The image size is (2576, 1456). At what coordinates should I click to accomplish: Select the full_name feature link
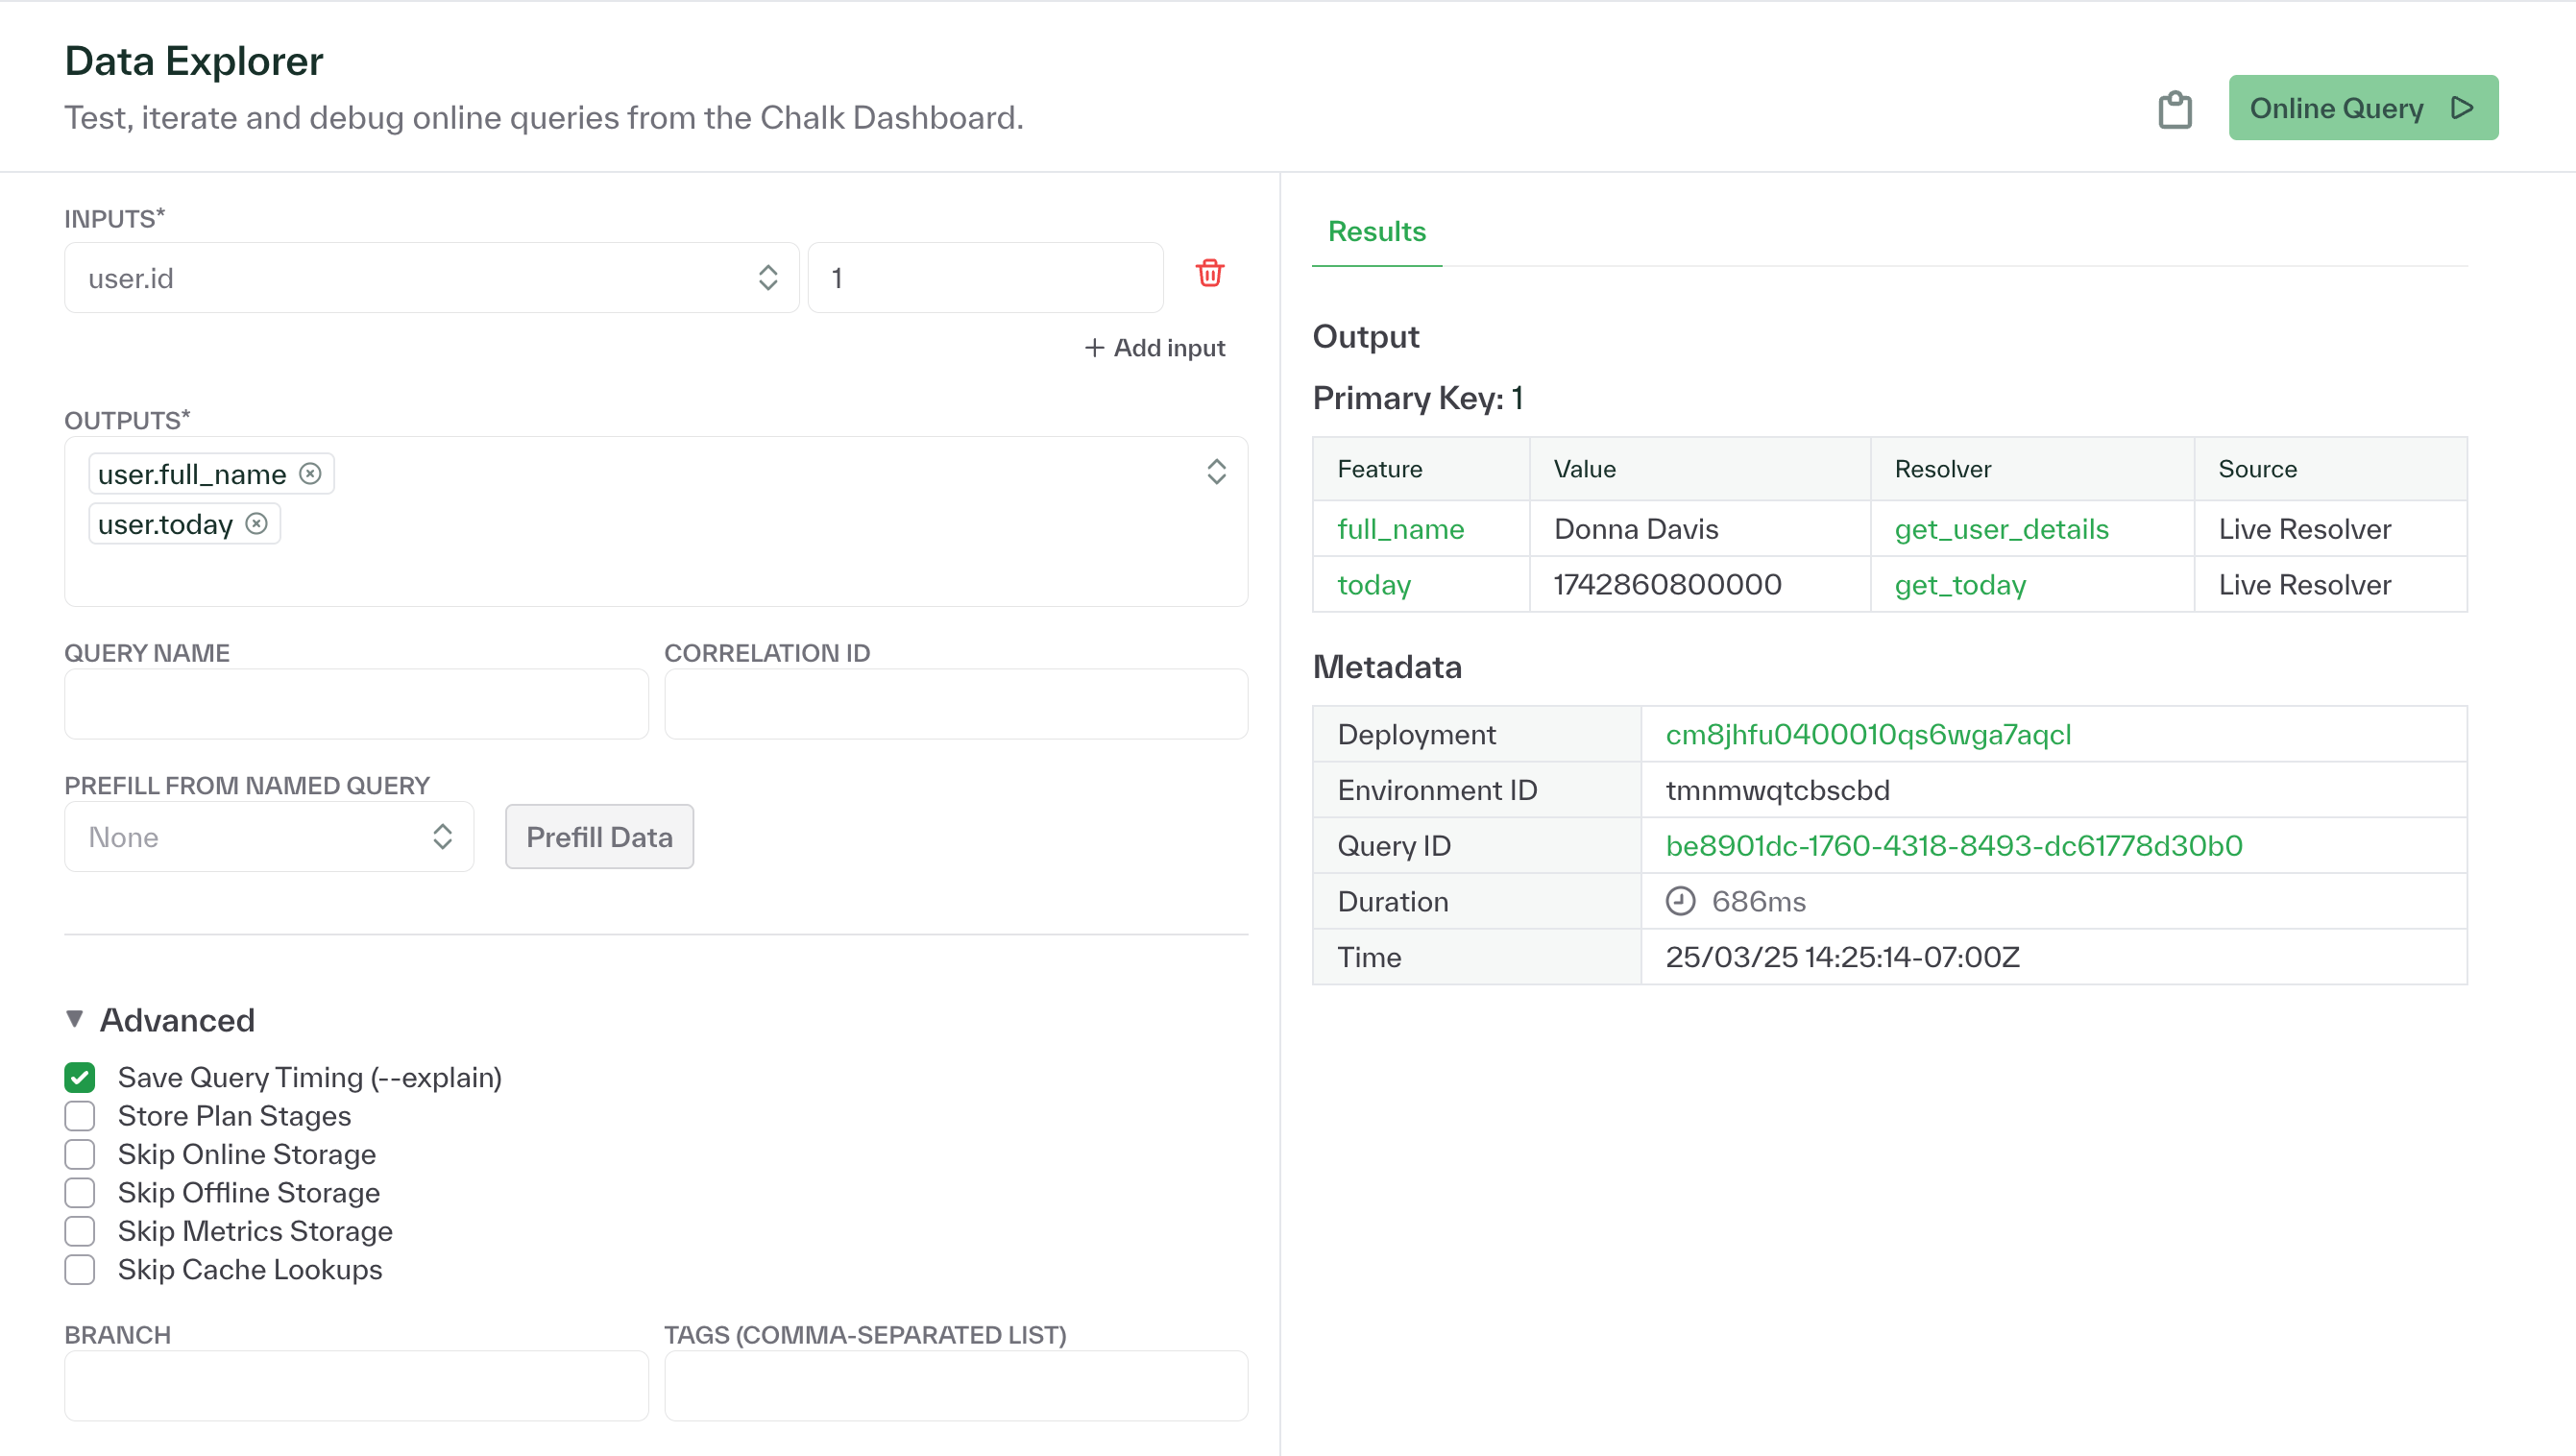[x=1401, y=529]
